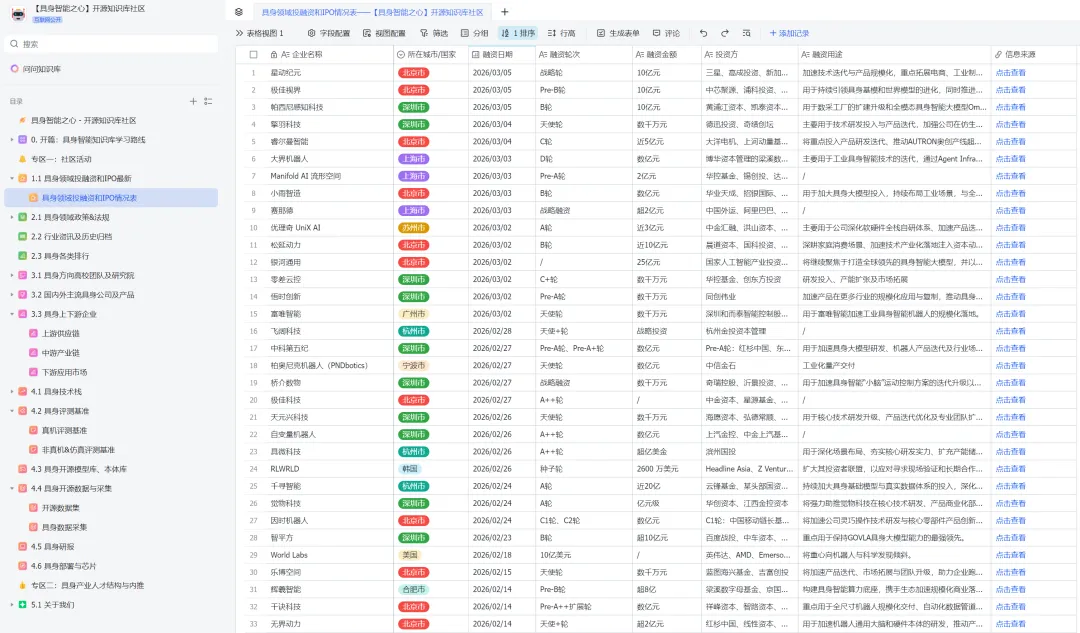Viewport: 1080px width, 633px height.
Task: Switch to the 具身领域投融资和IPO情况表 tab
Action: click(372, 12)
